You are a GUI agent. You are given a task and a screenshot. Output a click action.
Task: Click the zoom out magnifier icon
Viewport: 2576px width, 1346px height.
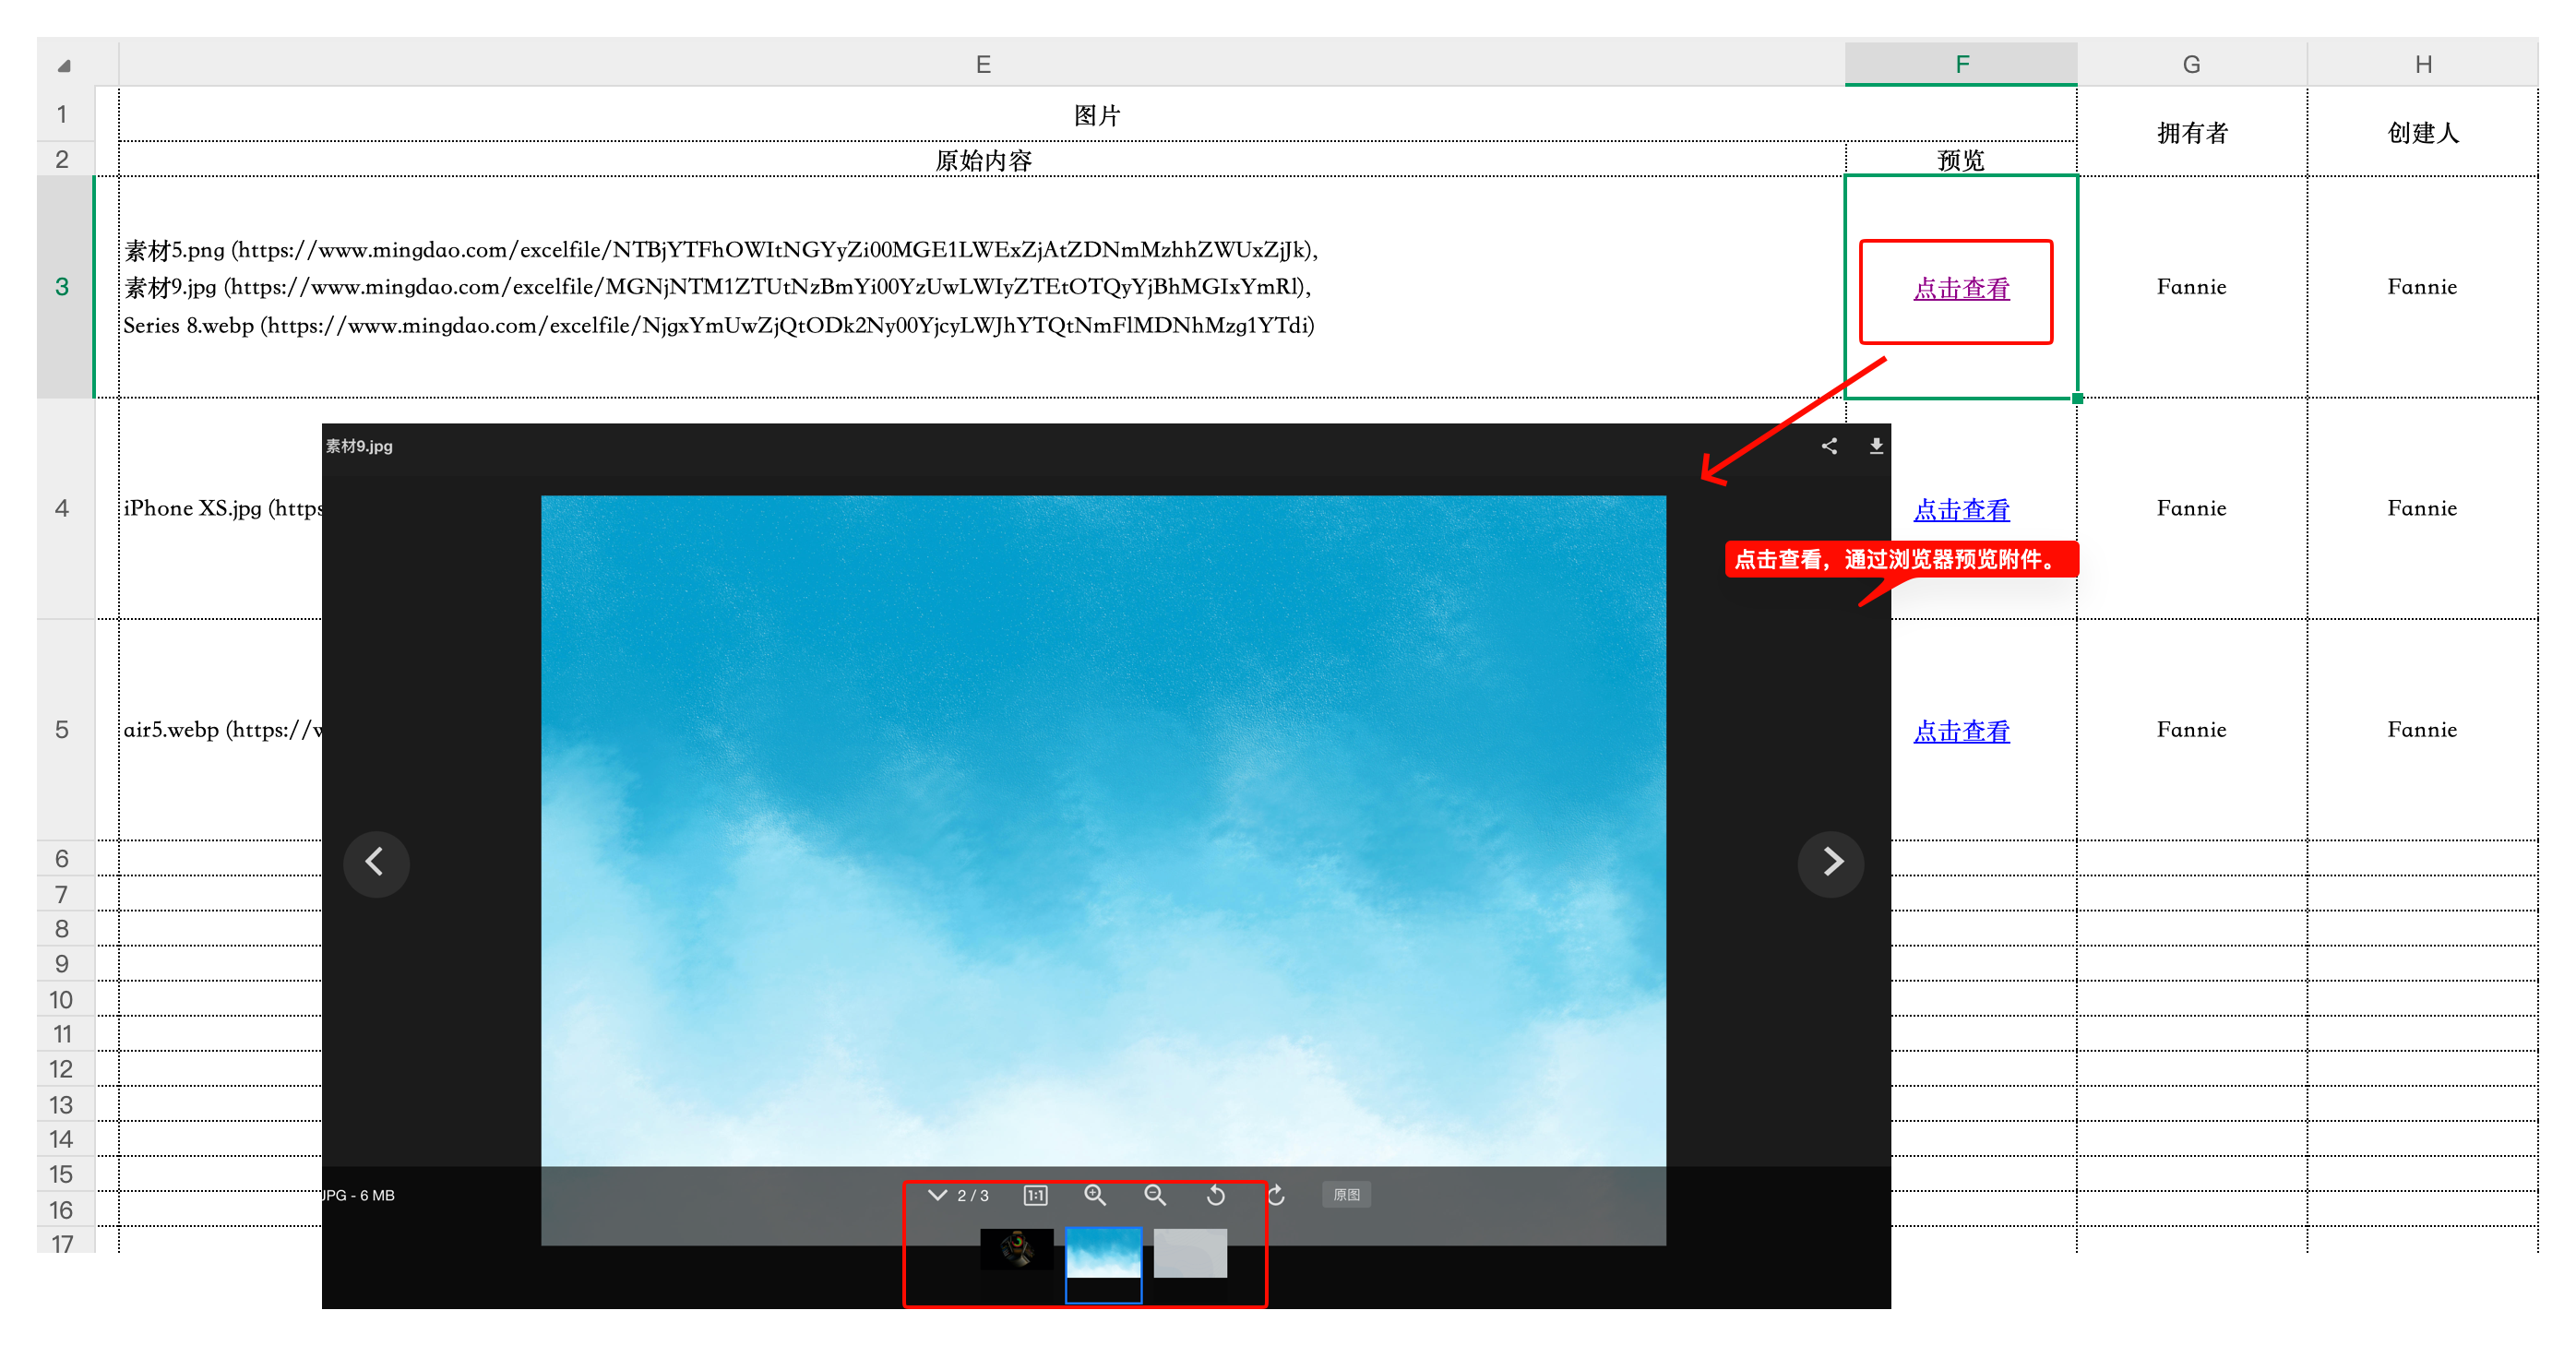point(1155,1194)
